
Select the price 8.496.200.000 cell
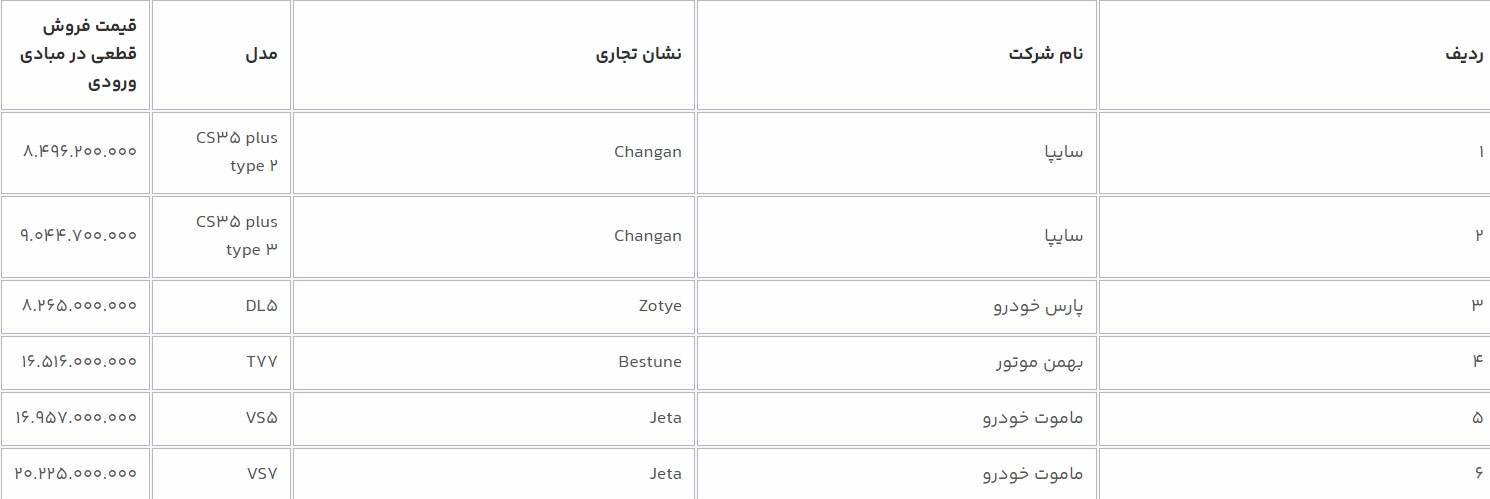click(x=79, y=152)
